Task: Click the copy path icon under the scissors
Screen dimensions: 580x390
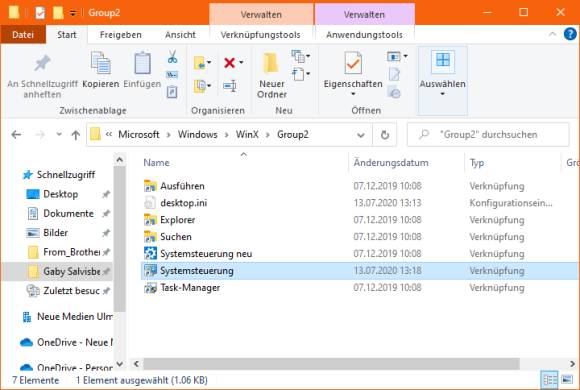Action: click(172, 75)
